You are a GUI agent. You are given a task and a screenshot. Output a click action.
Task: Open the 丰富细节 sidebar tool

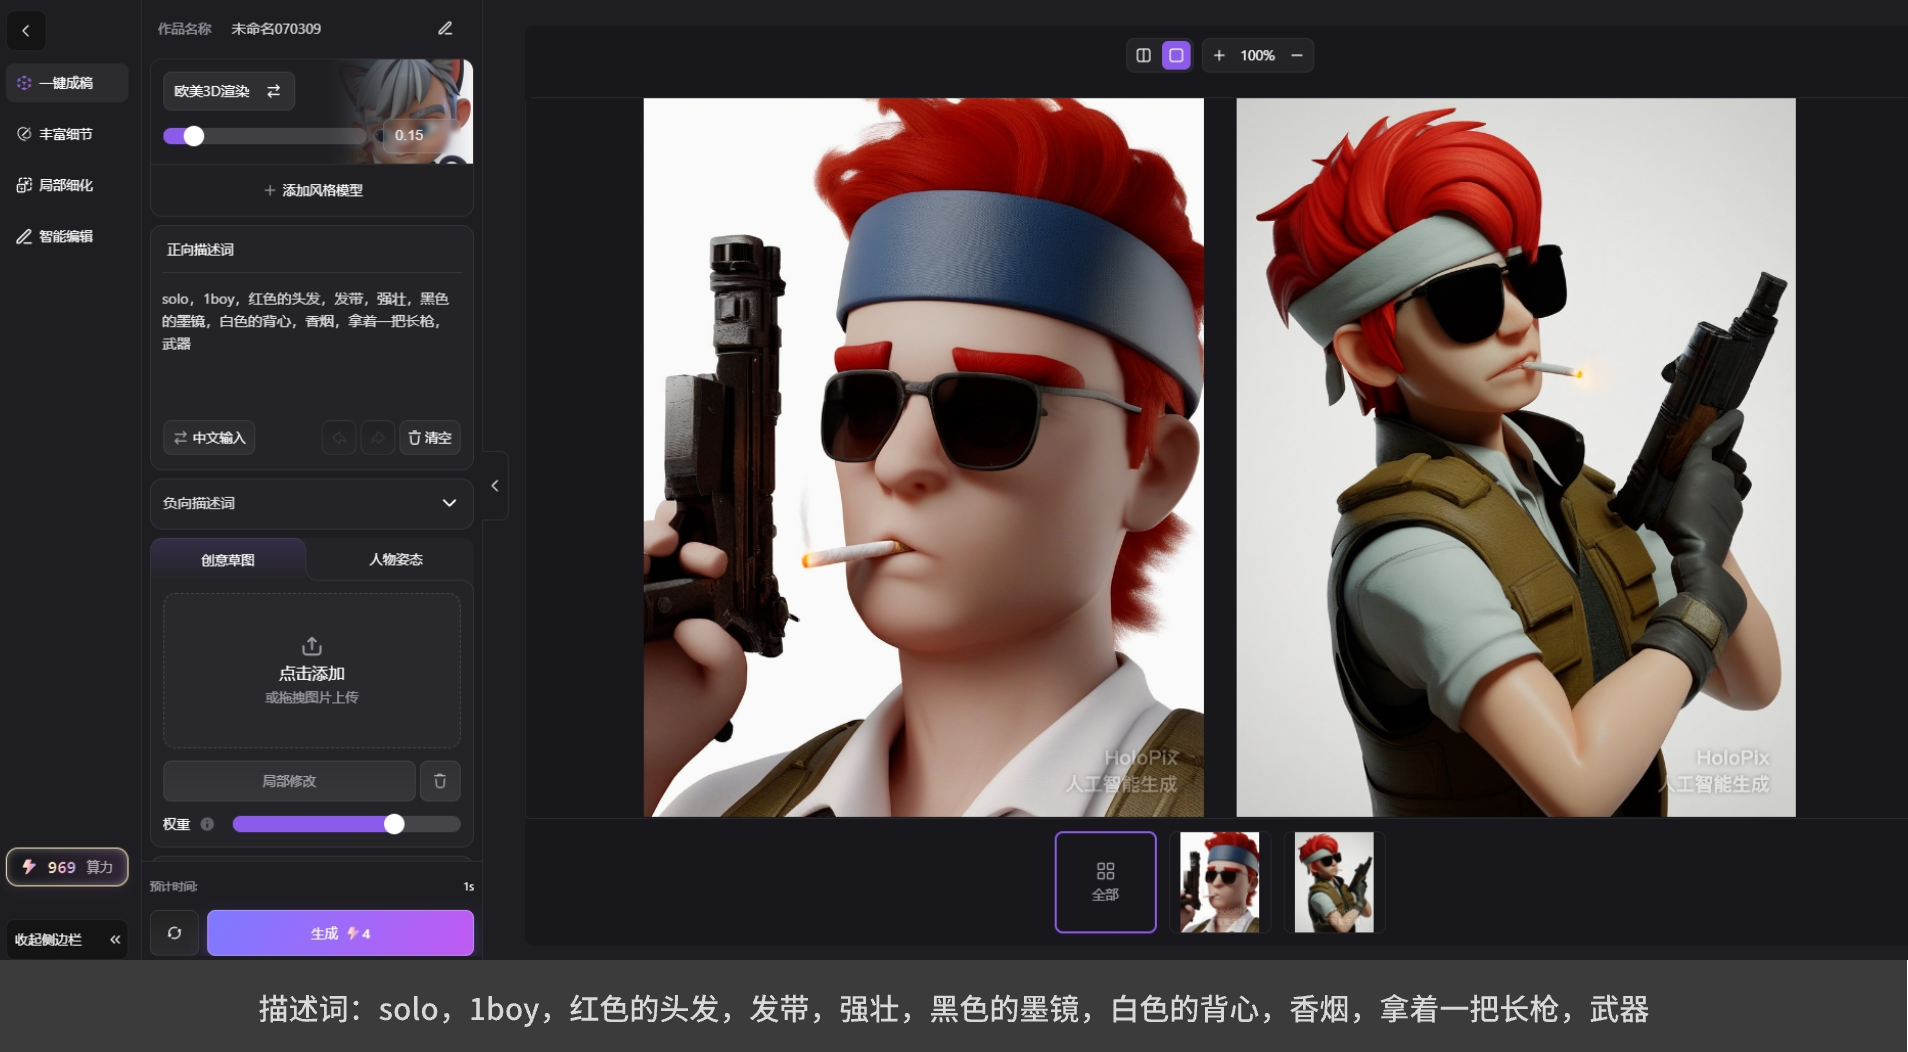point(67,134)
